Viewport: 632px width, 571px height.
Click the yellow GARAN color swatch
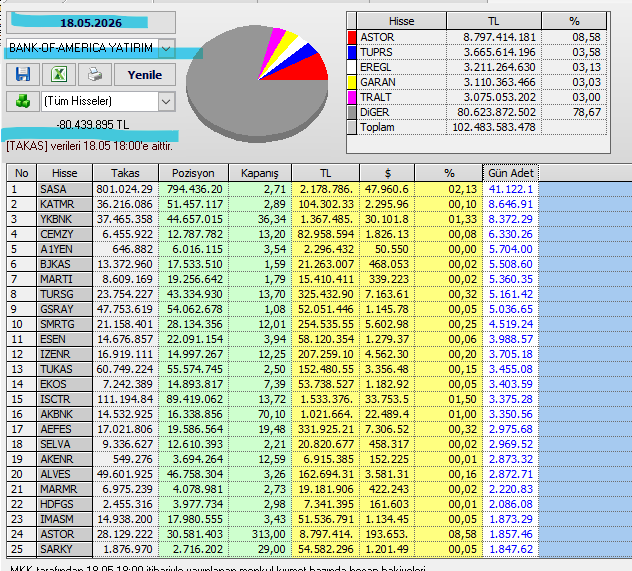(352, 82)
